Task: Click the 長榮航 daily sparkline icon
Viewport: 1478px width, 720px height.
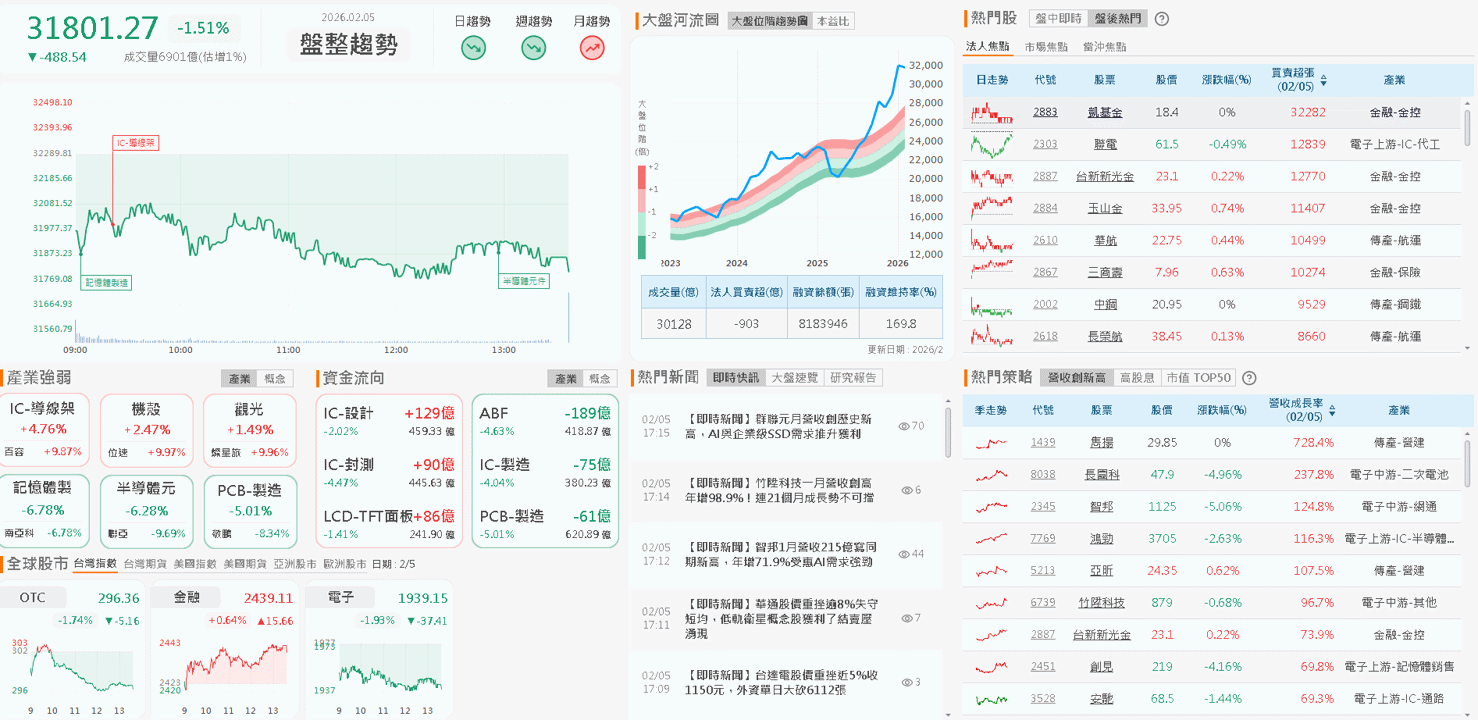Action: pyautogui.click(x=991, y=337)
